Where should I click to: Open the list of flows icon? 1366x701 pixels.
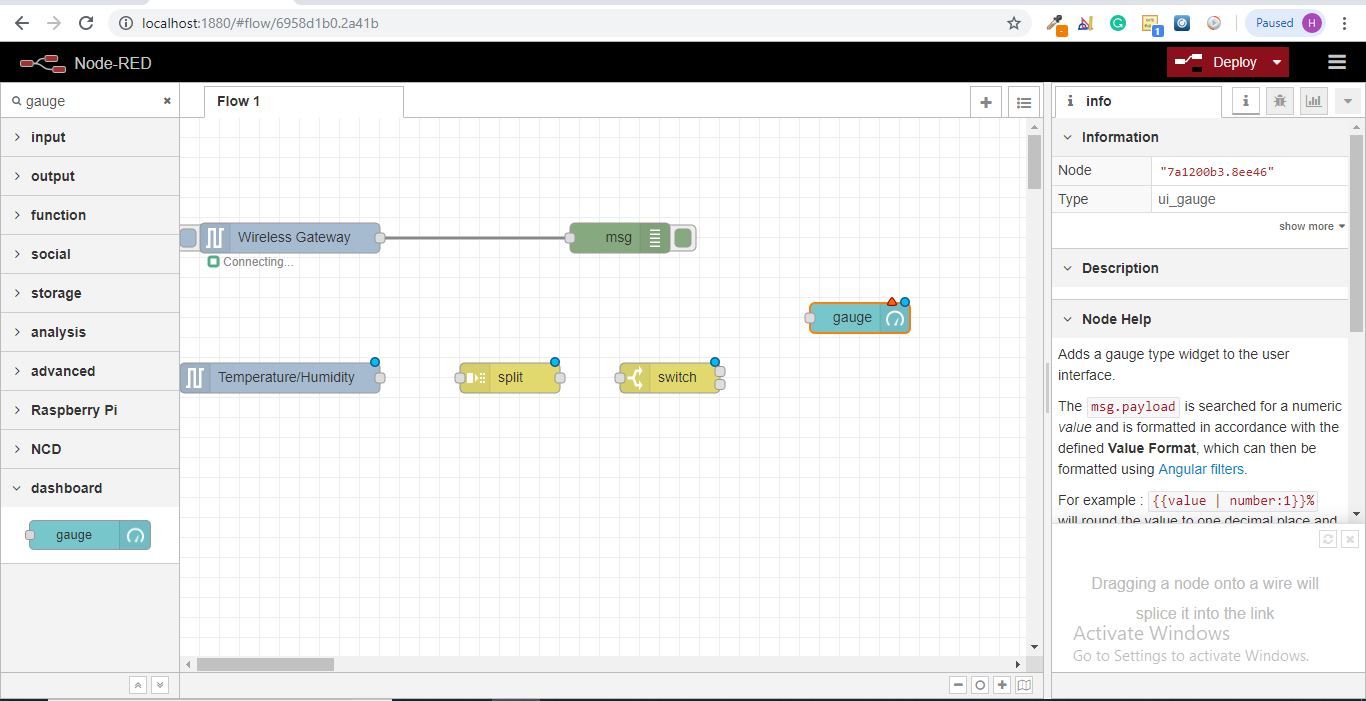[x=1023, y=102]
